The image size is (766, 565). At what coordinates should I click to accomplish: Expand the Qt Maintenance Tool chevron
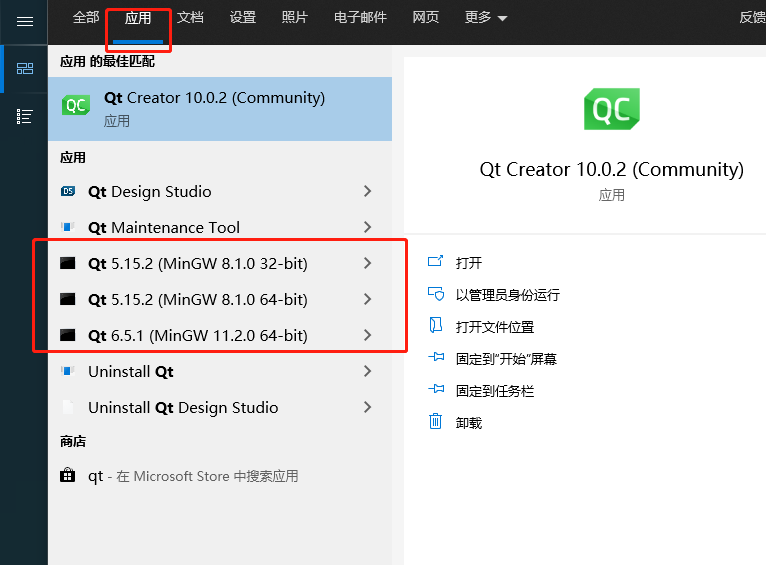(367, 227)
